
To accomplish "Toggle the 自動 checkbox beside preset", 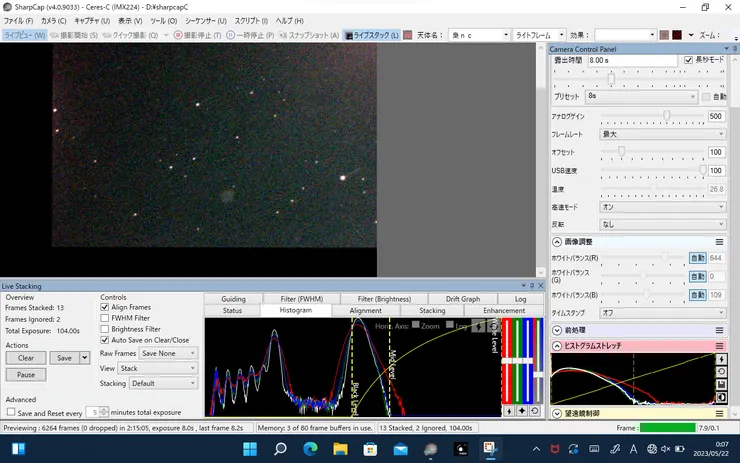I will point(706,97).
